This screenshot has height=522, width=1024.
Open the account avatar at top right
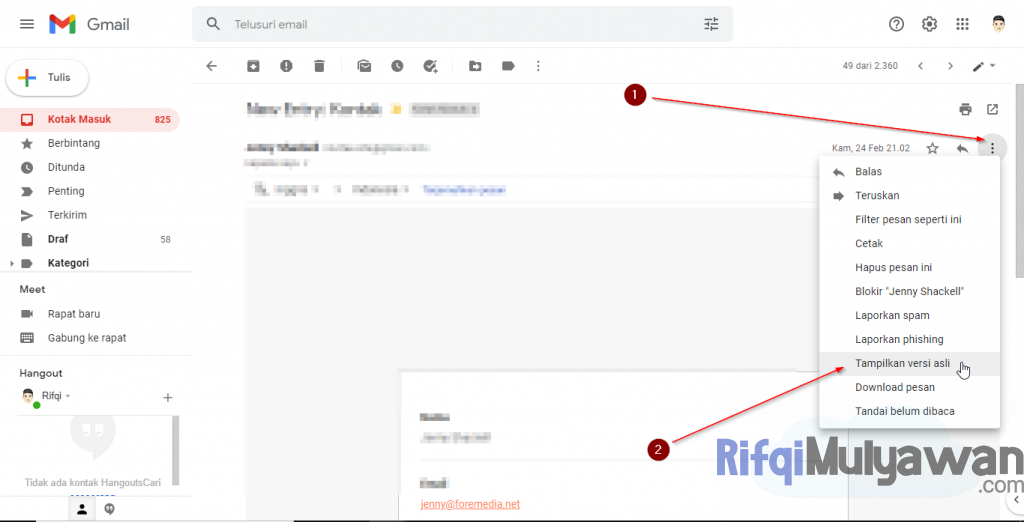coord(998,24)
